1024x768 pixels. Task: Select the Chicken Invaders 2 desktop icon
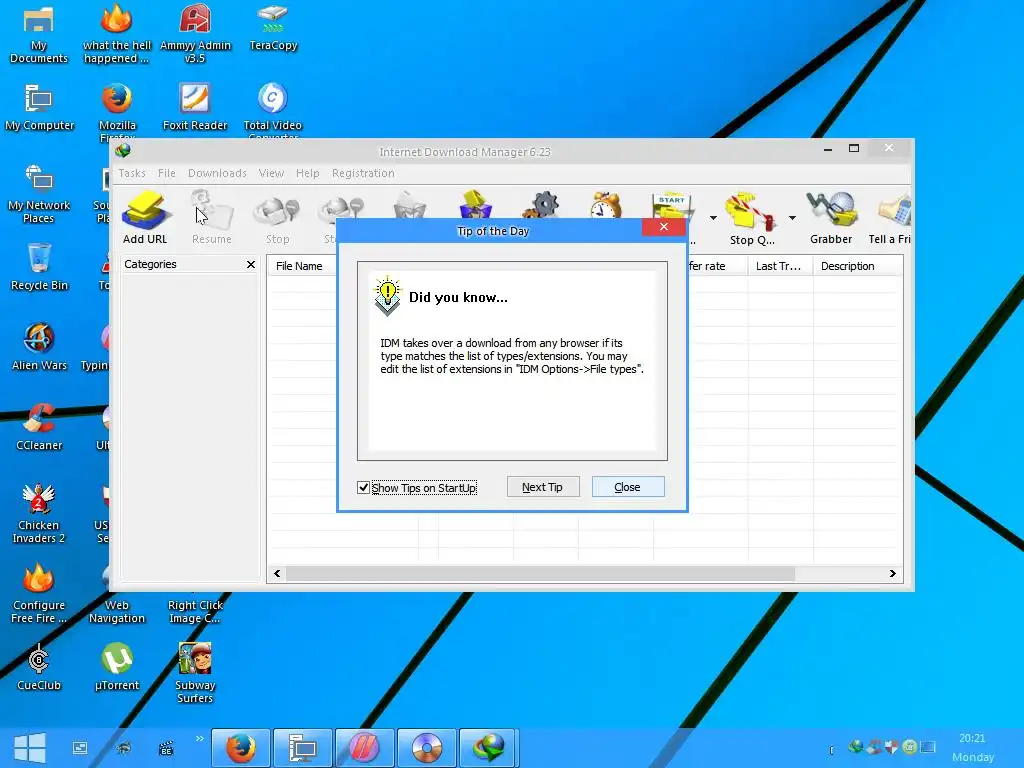click(x=39, y=514)
